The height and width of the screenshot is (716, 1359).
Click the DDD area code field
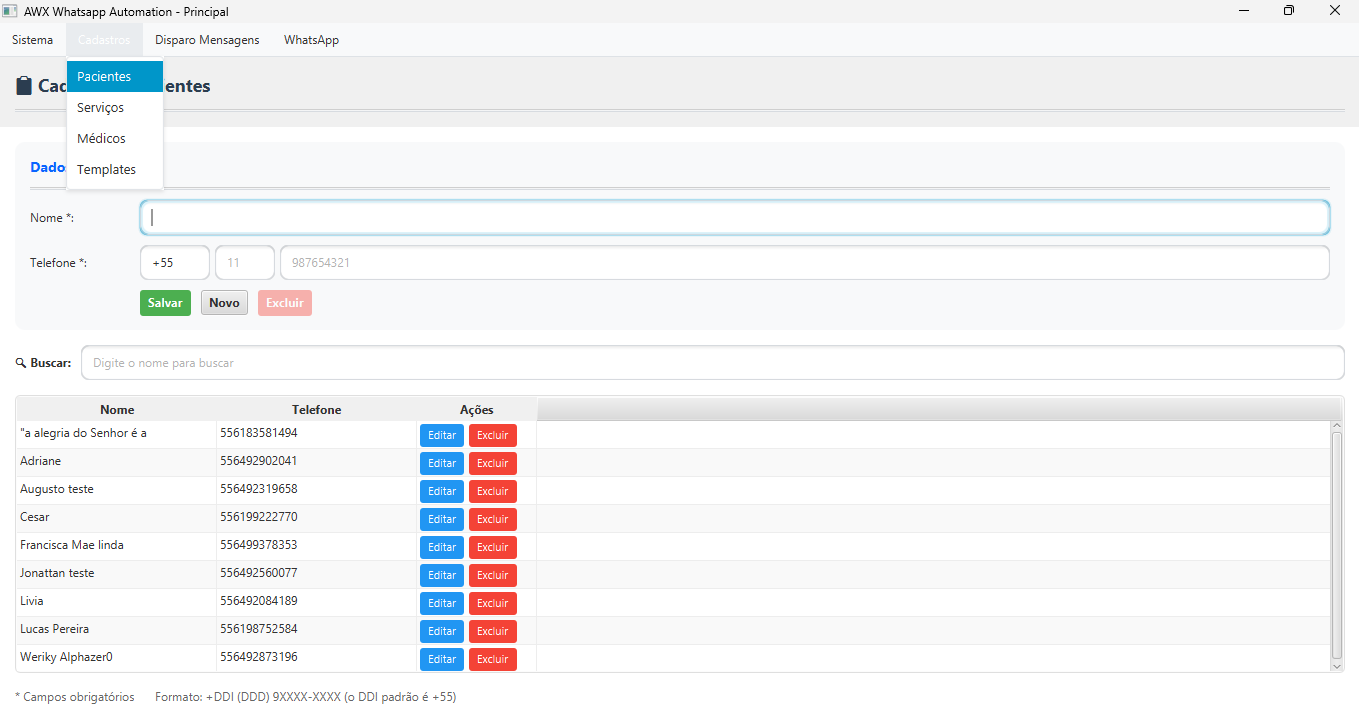[x=244, y=263]
